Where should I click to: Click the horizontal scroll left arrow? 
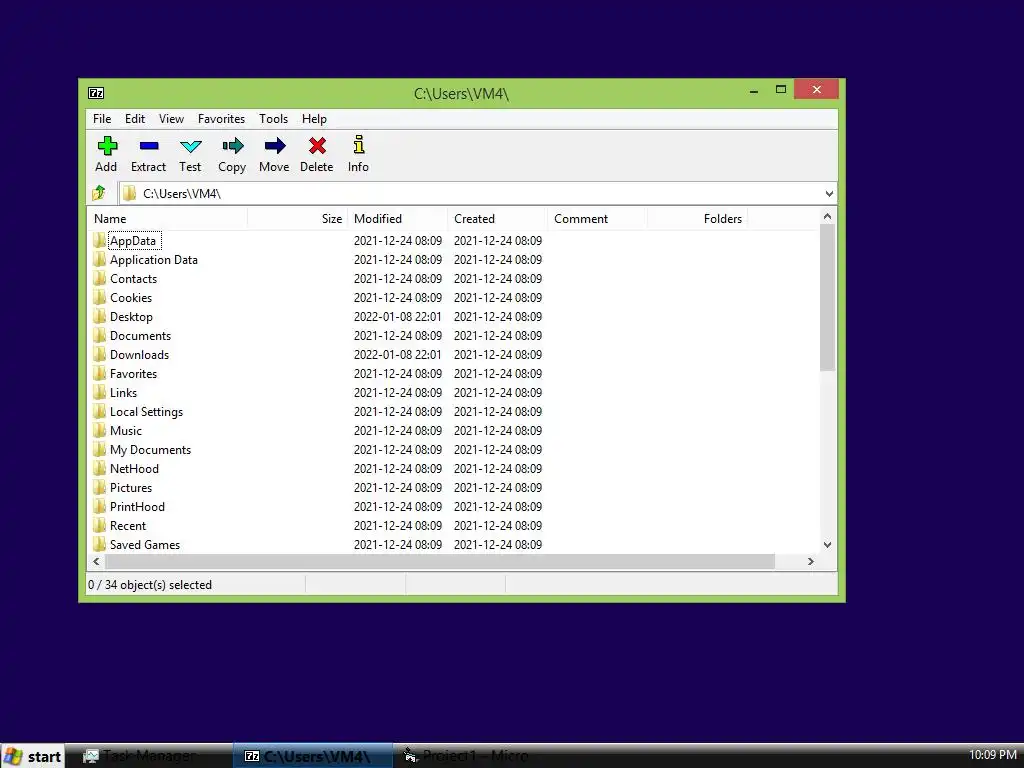point(97,562)
